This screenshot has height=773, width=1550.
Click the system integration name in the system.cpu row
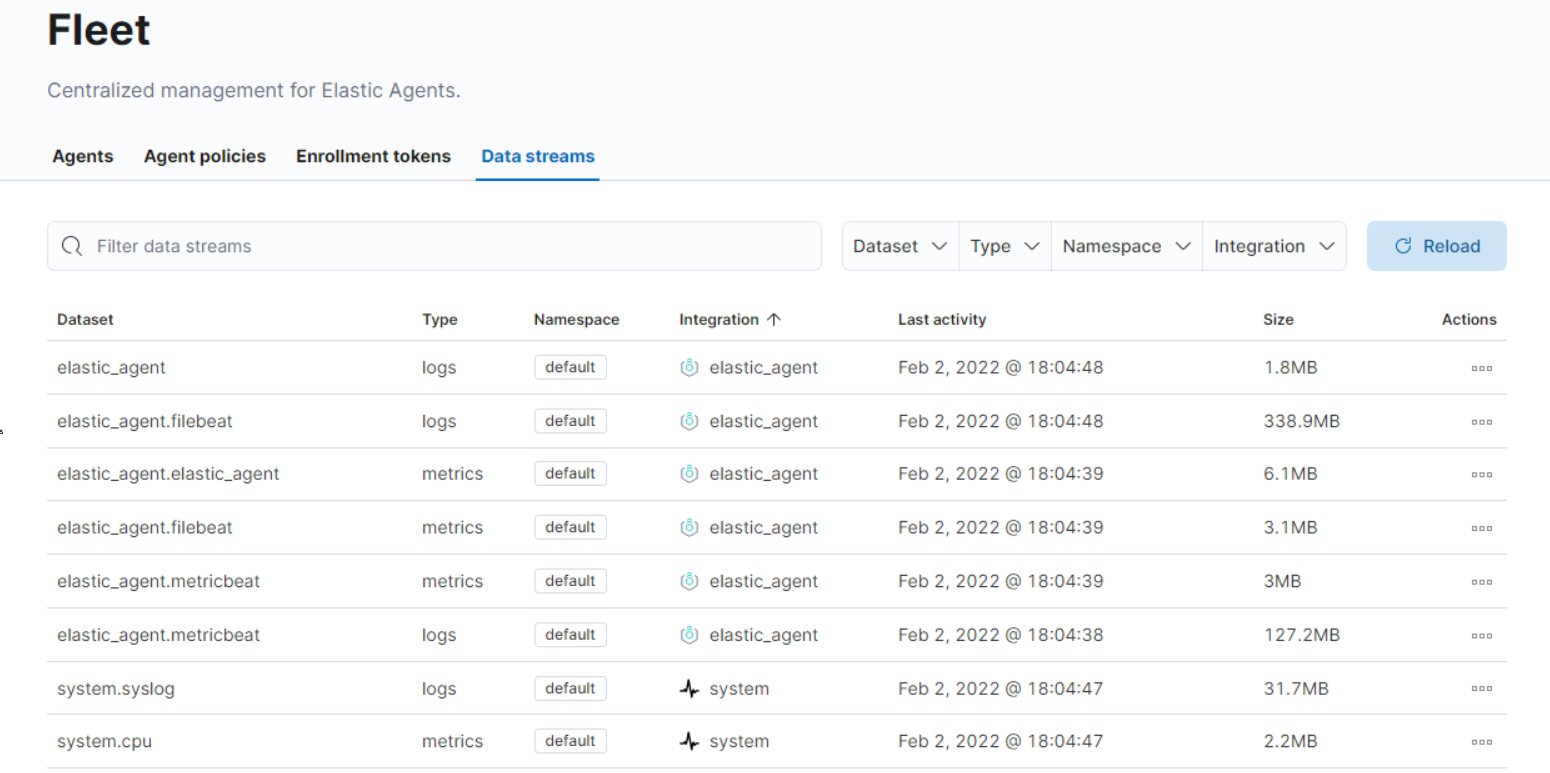(739, 741)
